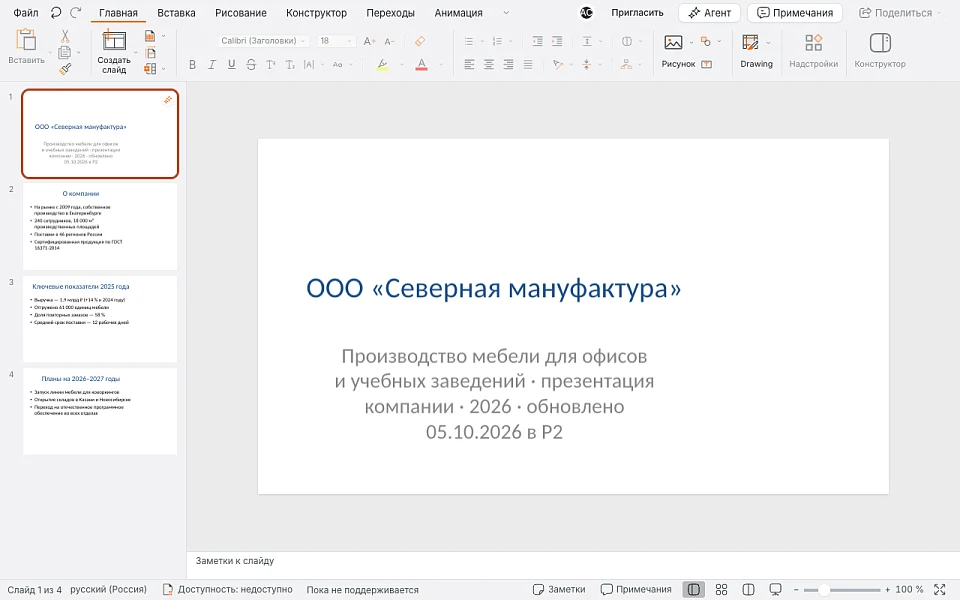Switch to reading view icon in status bar
This screenshot has width=960, height=600.
click(x=748, y=590)
